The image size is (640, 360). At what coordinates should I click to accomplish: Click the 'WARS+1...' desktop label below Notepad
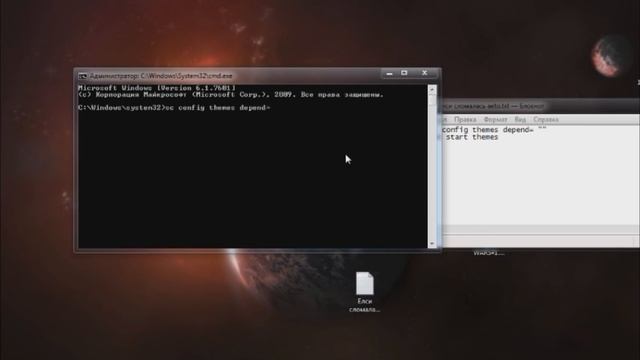(489, 253)
